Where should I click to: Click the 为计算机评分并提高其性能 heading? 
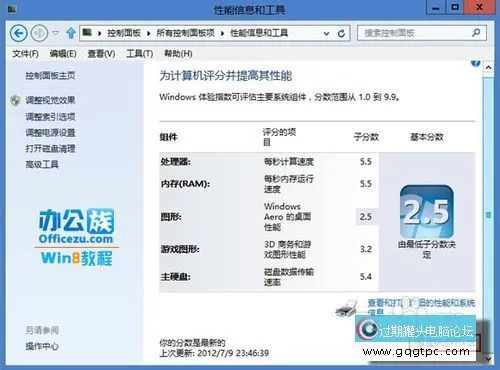(x=226, y=76)
